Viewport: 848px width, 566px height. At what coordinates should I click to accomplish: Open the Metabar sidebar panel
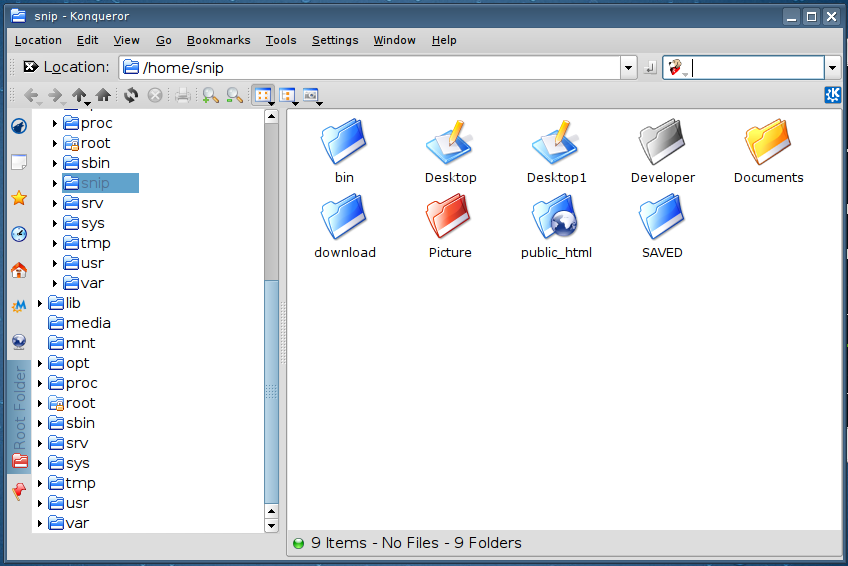tap(19, 306)
